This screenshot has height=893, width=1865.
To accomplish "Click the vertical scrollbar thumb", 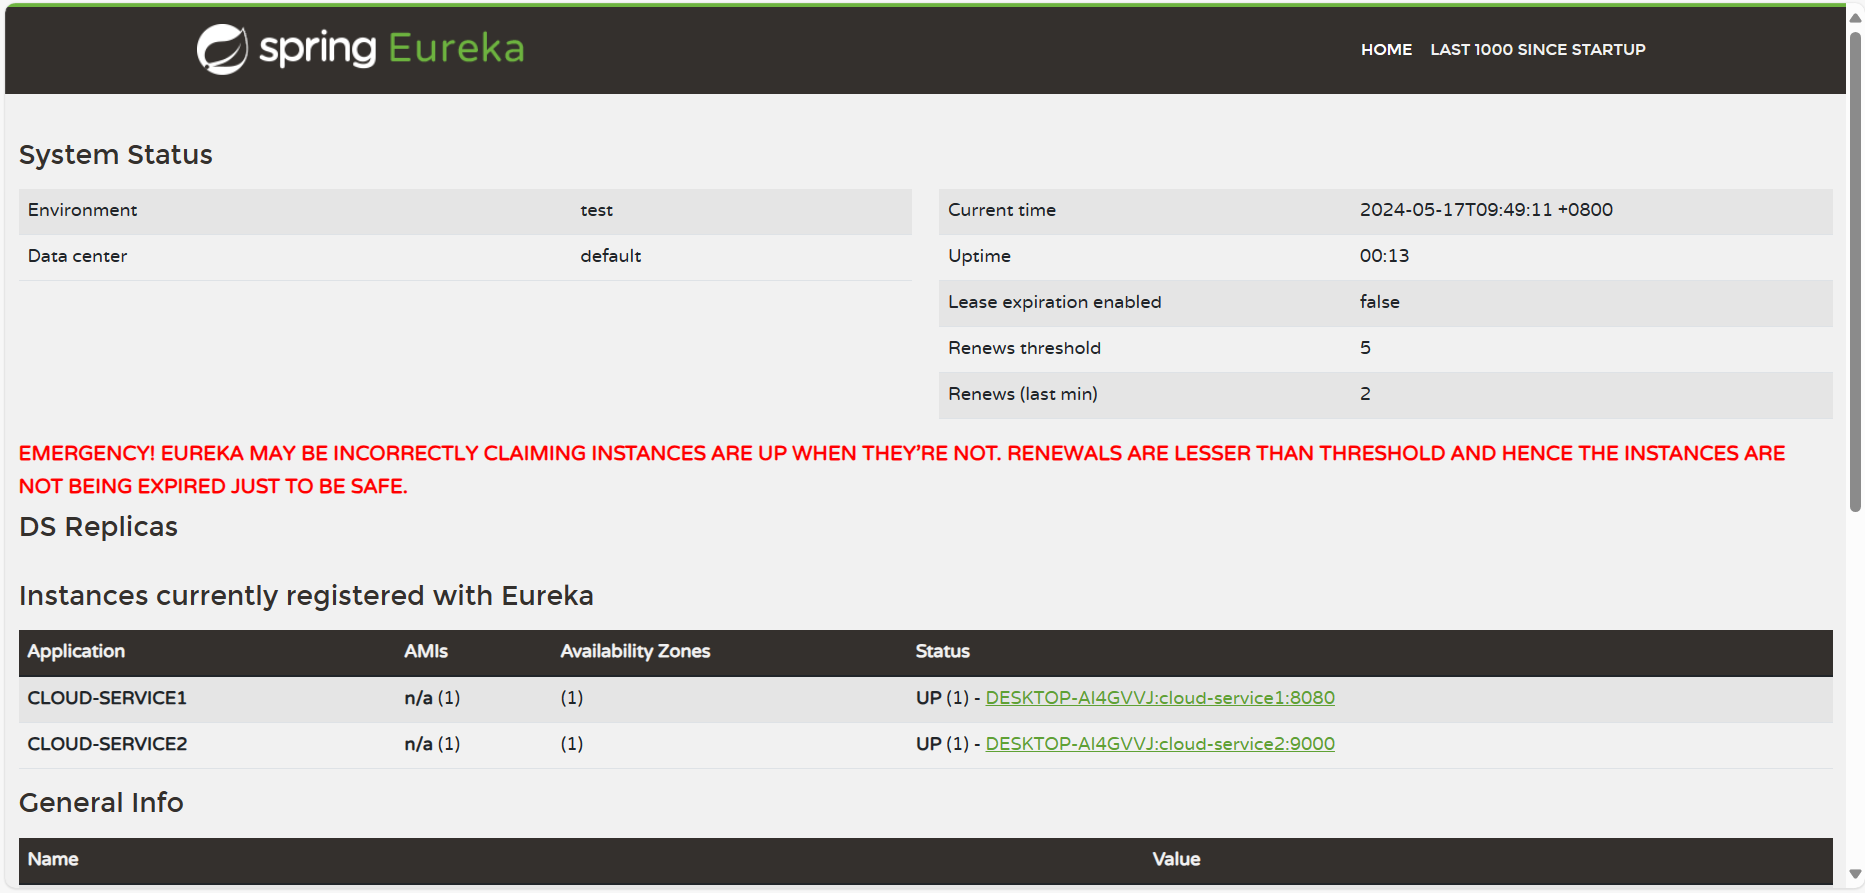I will (x=1855, y=270).
